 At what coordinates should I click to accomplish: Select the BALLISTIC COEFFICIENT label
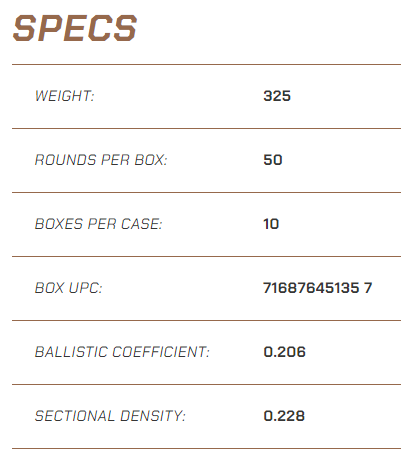pos(122,352)
